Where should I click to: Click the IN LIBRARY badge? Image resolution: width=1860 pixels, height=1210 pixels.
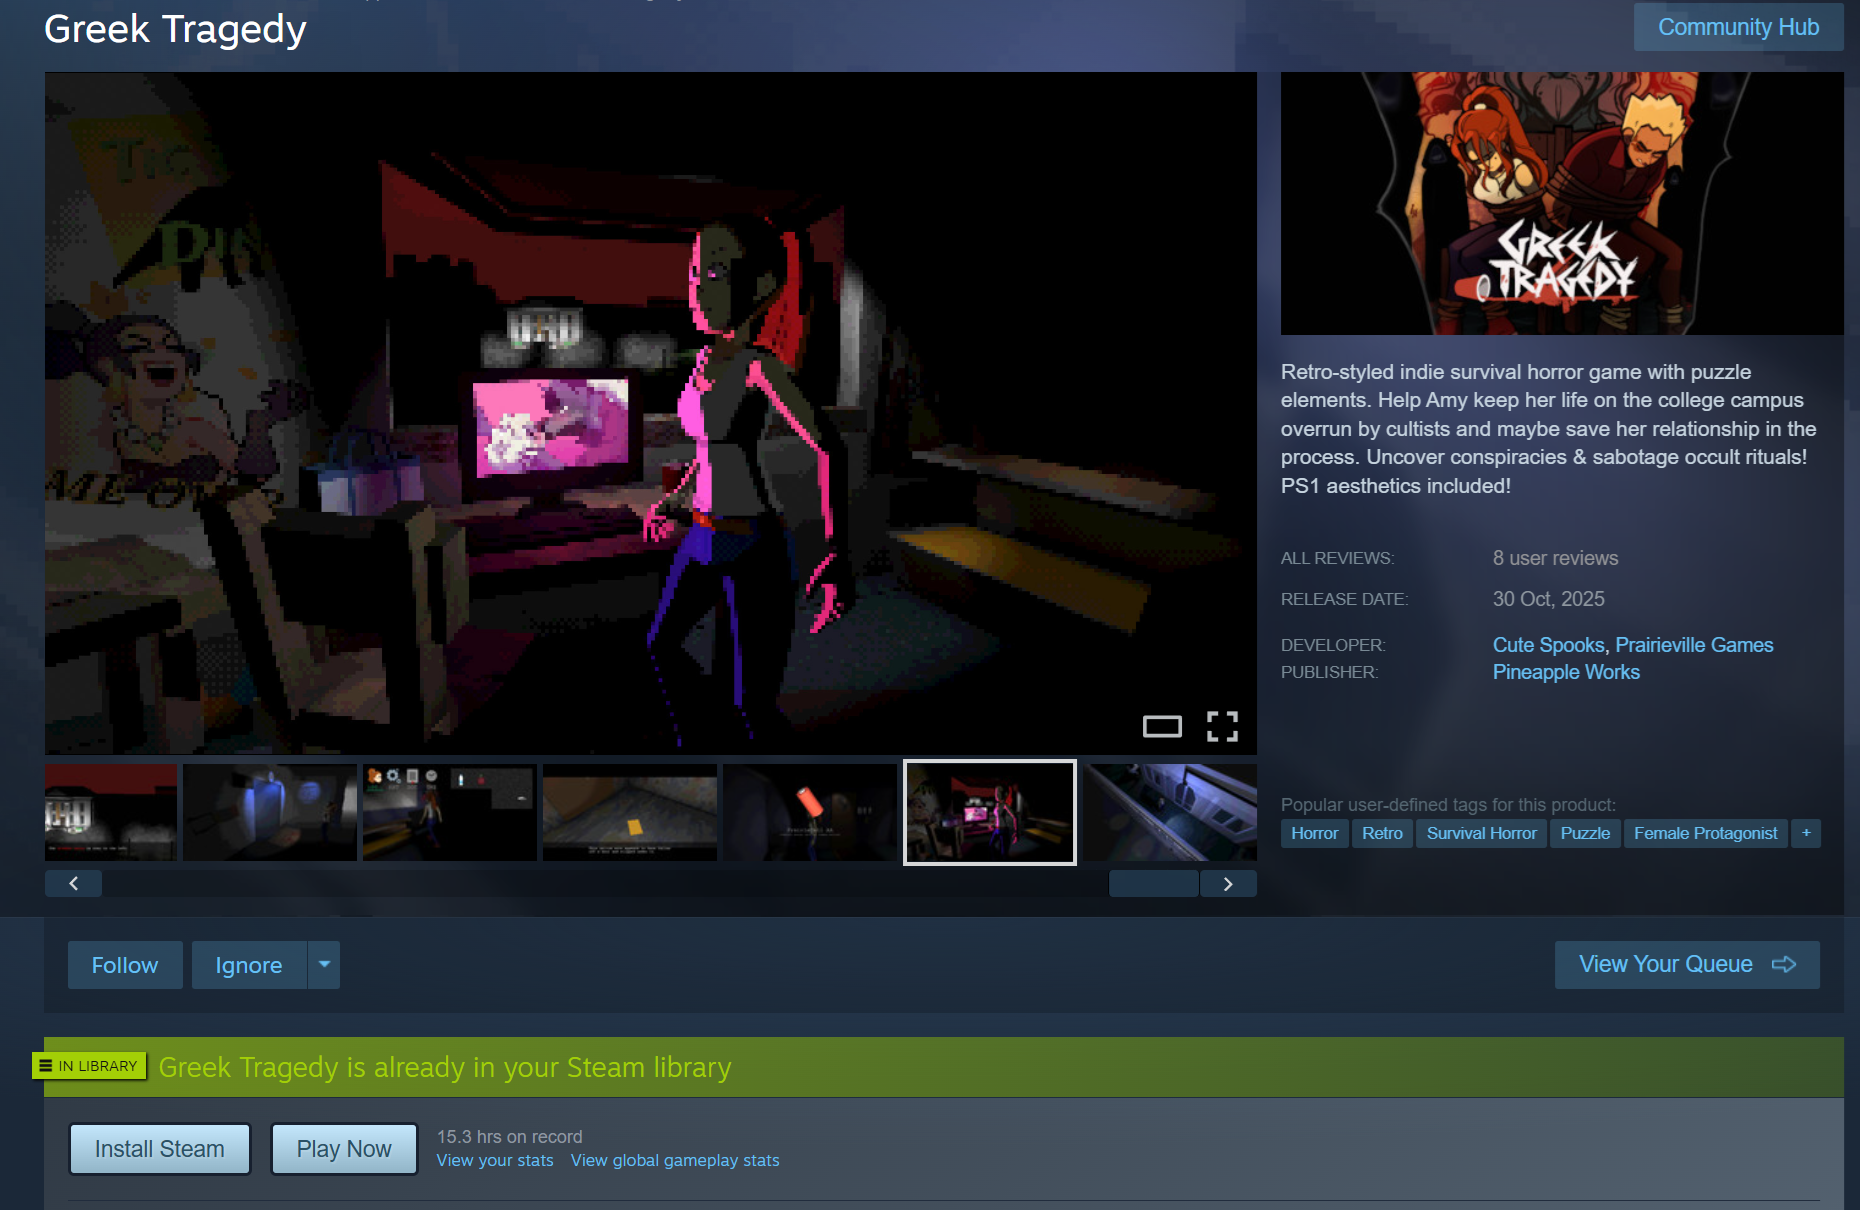coord(89,1066)
